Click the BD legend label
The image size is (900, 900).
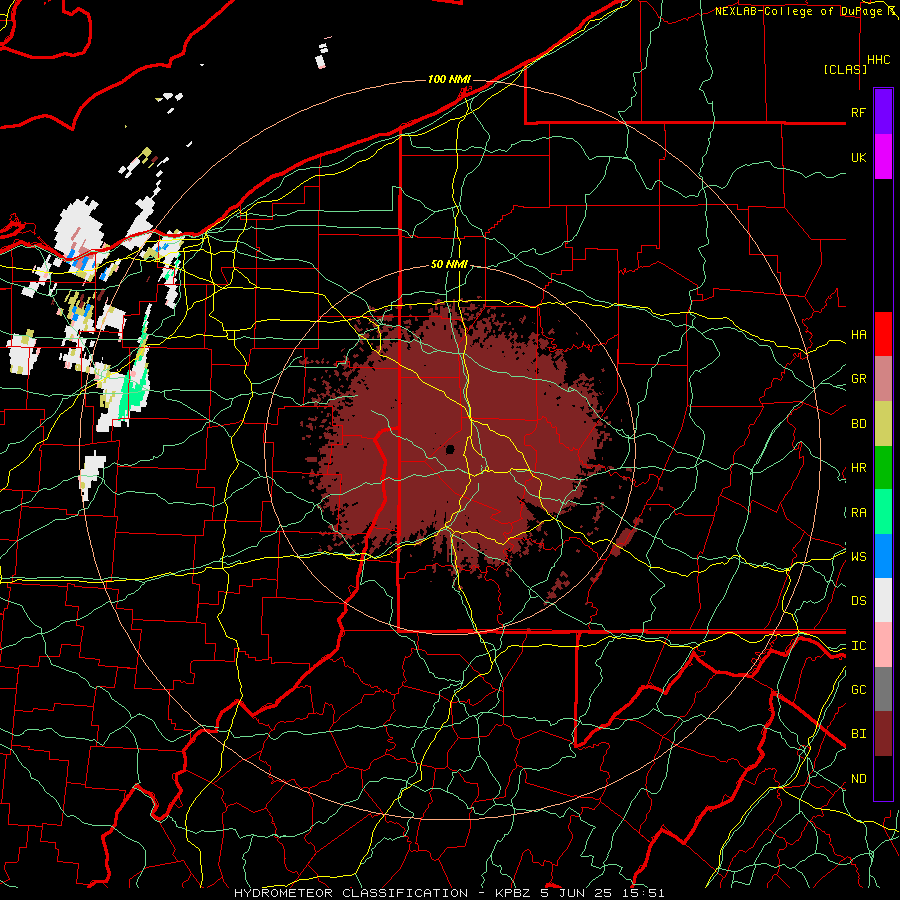coord(858,424)
